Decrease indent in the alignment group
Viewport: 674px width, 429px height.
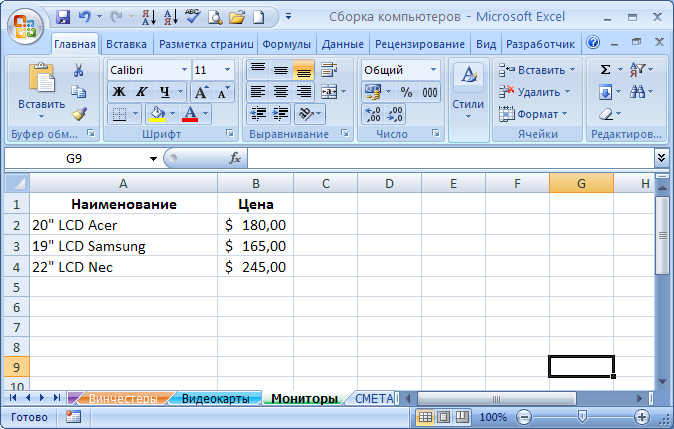(258, 114)
